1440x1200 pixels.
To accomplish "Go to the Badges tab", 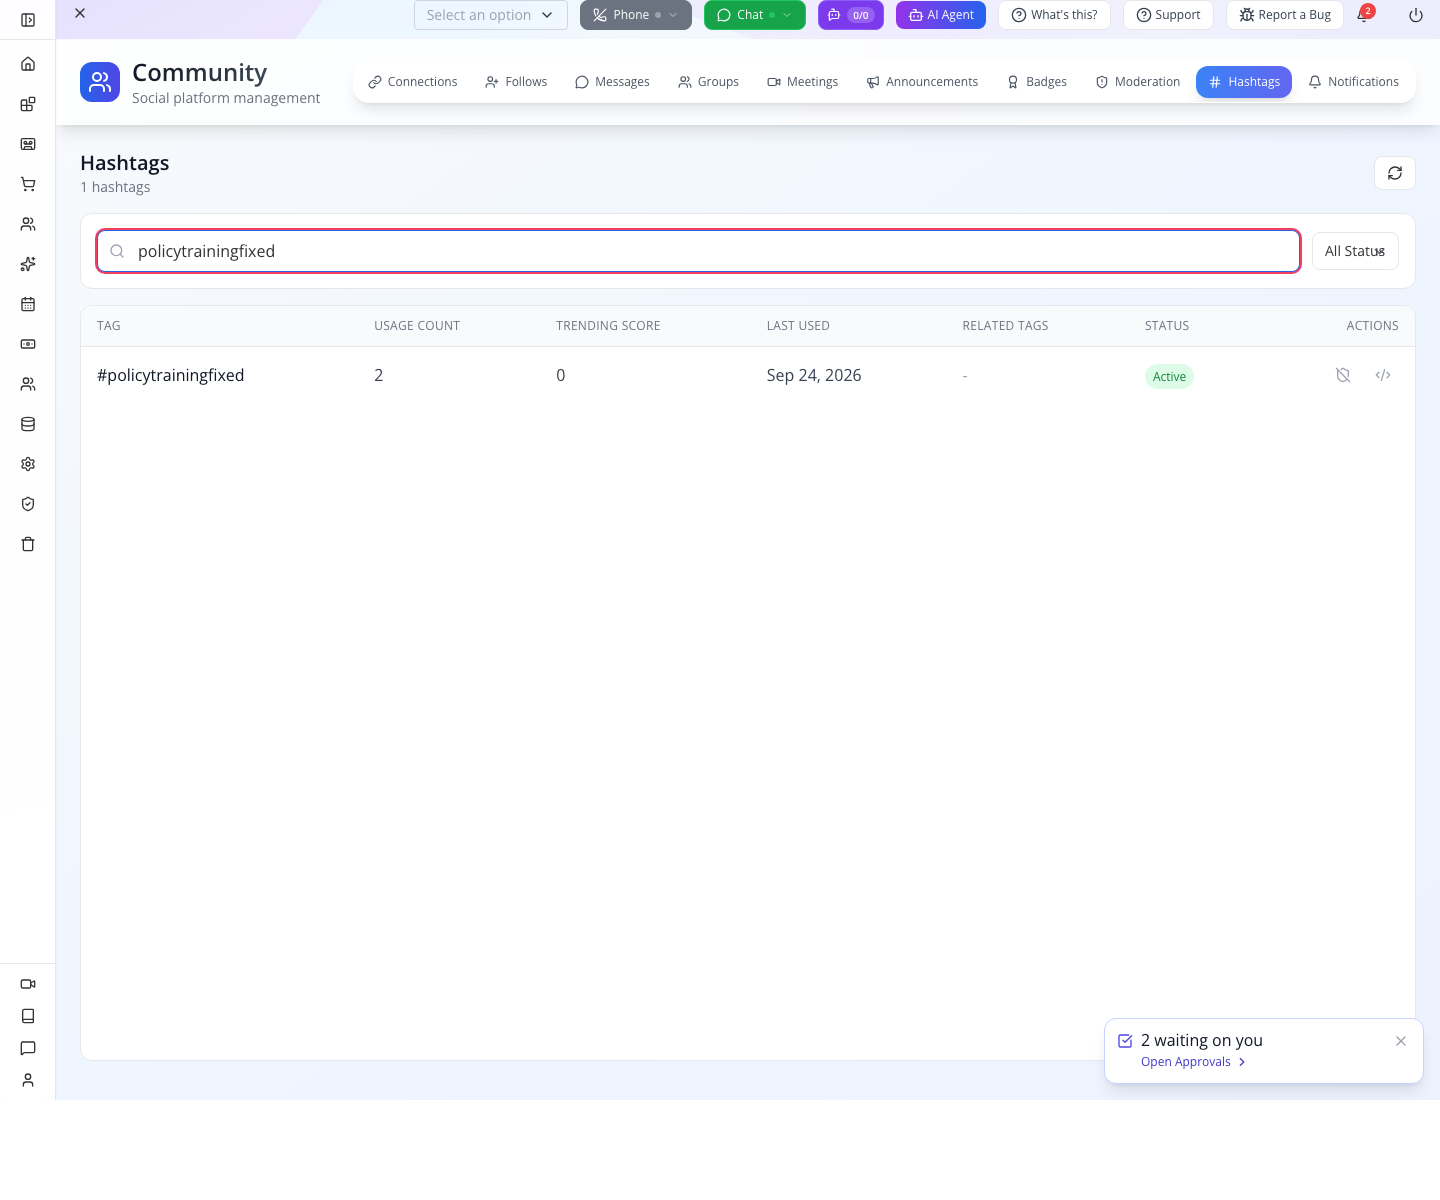I will [1036, 82].
